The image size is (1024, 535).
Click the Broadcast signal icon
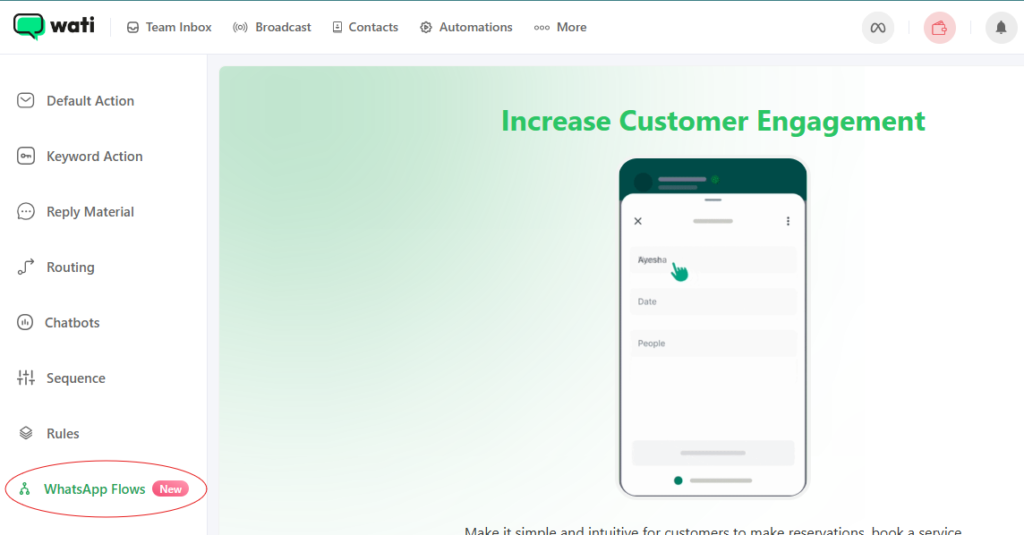240,27
